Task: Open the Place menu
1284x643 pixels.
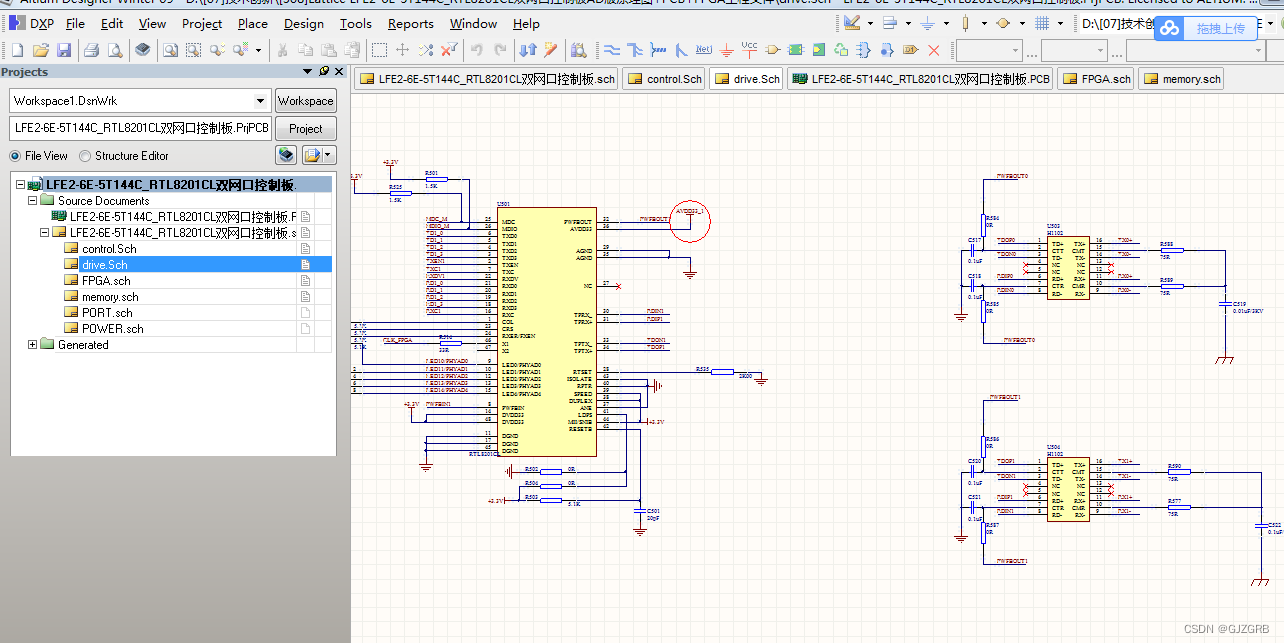Action: point(252,23)
